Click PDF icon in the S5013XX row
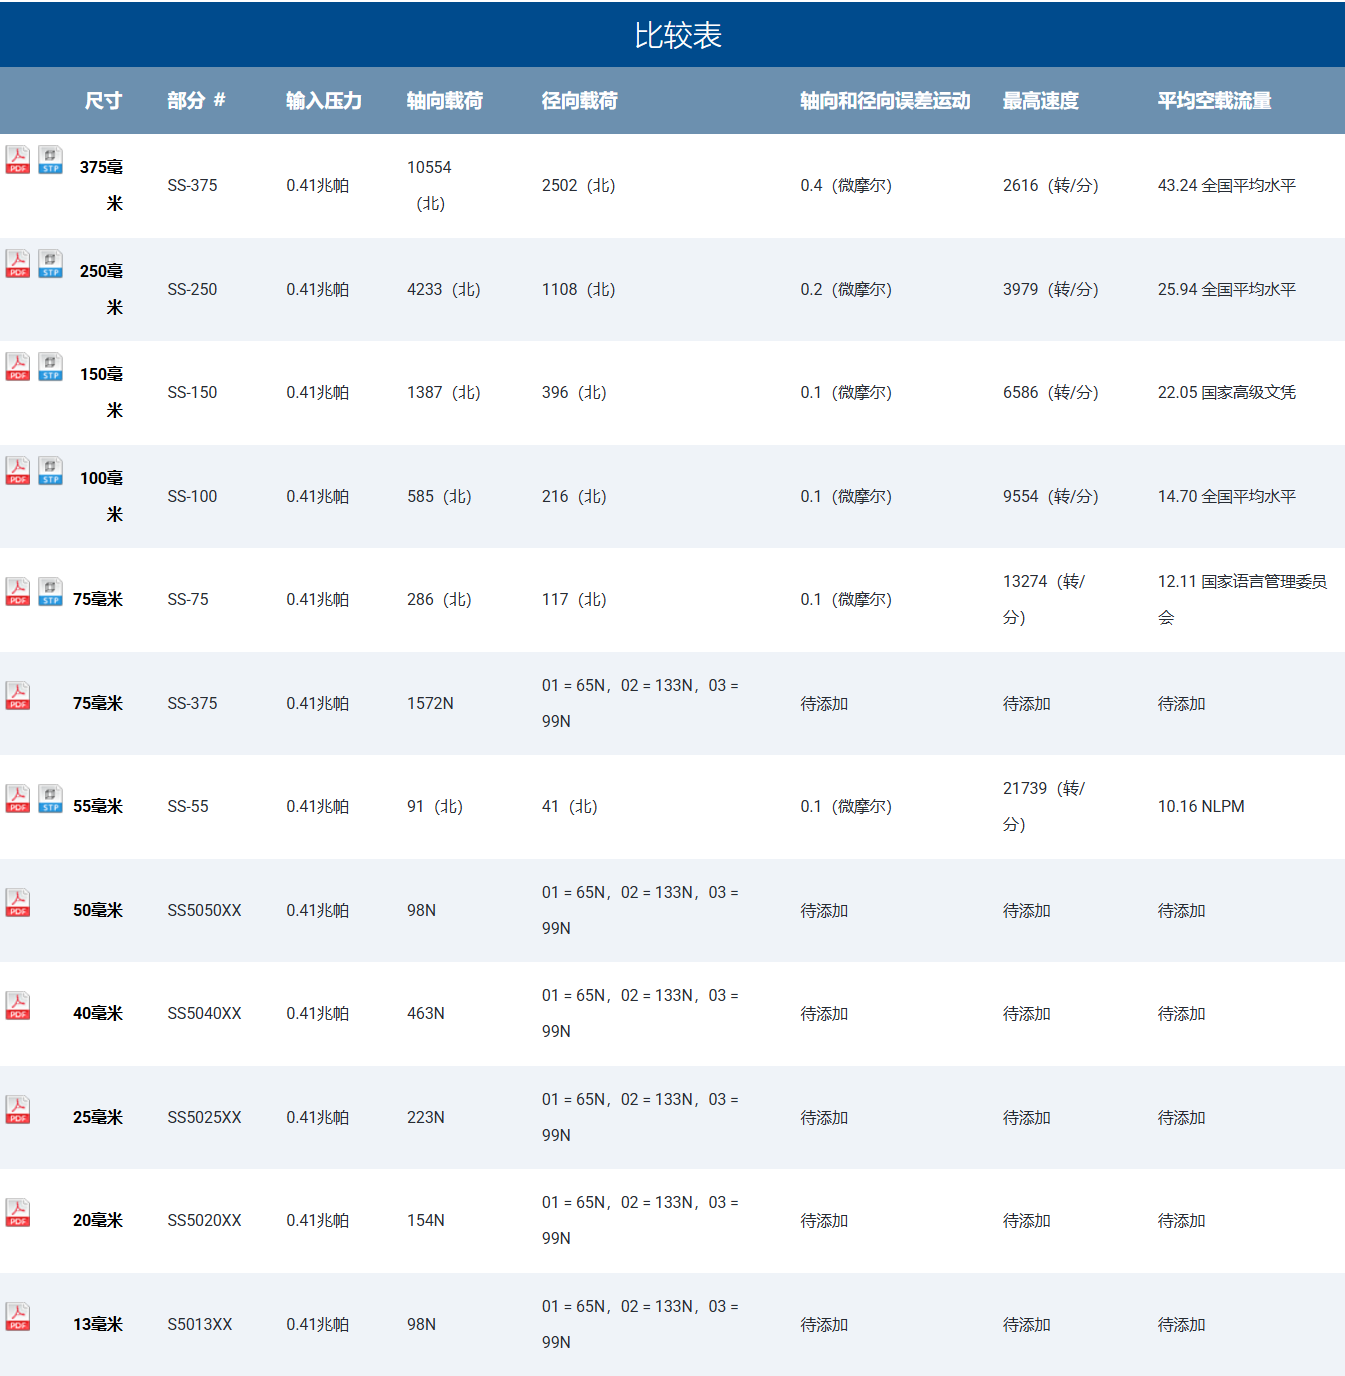Image resolution: width=1345 pixels, height=1376 pixels. point(18,1317)
